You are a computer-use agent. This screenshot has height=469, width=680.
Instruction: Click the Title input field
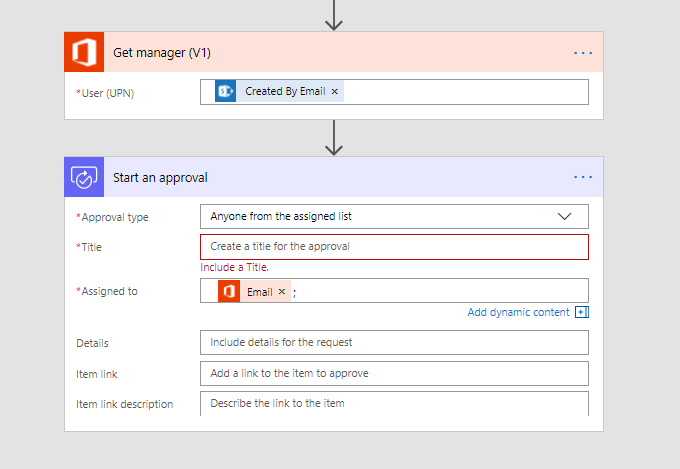(394, 247)
